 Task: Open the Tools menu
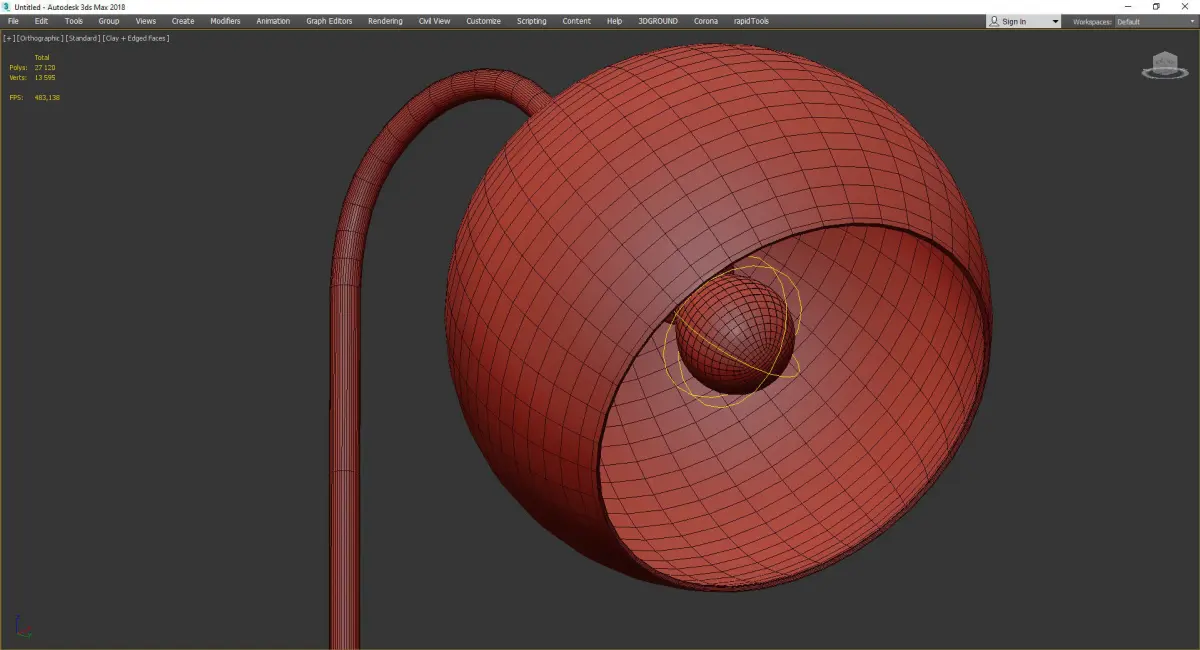[74, 21]
